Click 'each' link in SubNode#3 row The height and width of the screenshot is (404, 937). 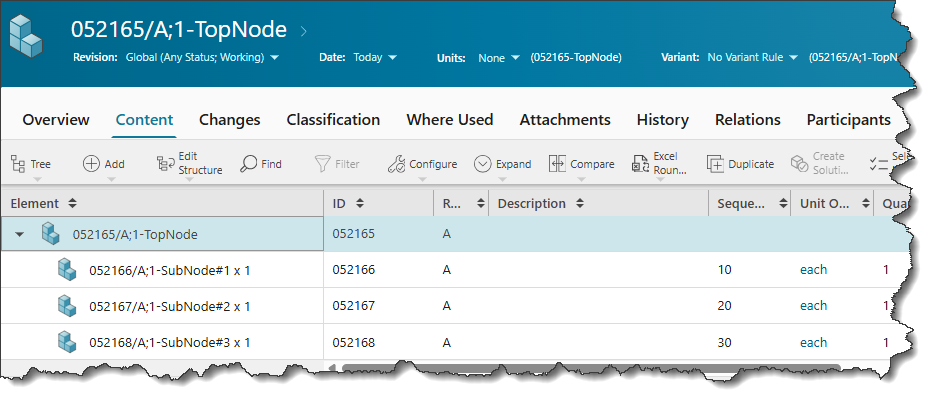(x=813, y=342)
